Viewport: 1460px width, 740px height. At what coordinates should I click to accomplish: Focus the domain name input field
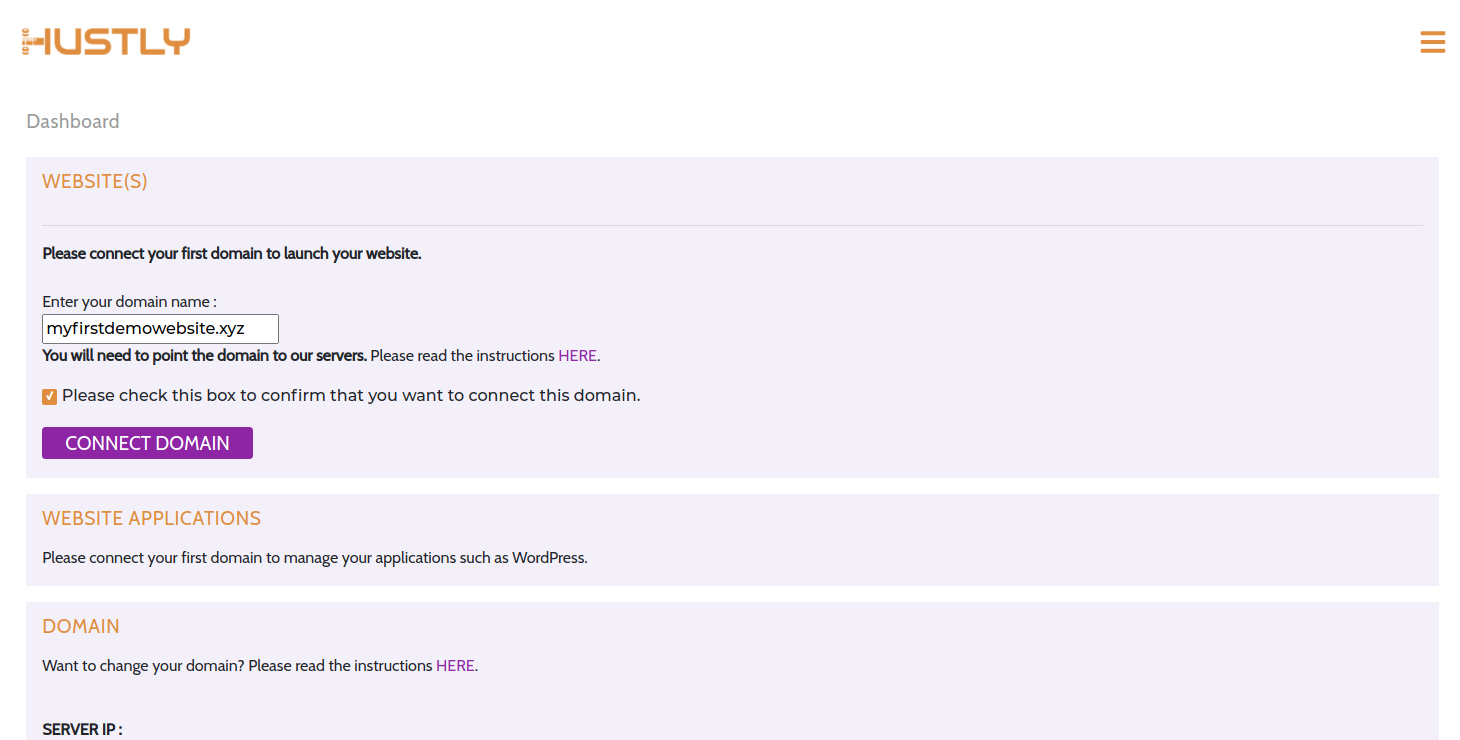coord(160,329)
